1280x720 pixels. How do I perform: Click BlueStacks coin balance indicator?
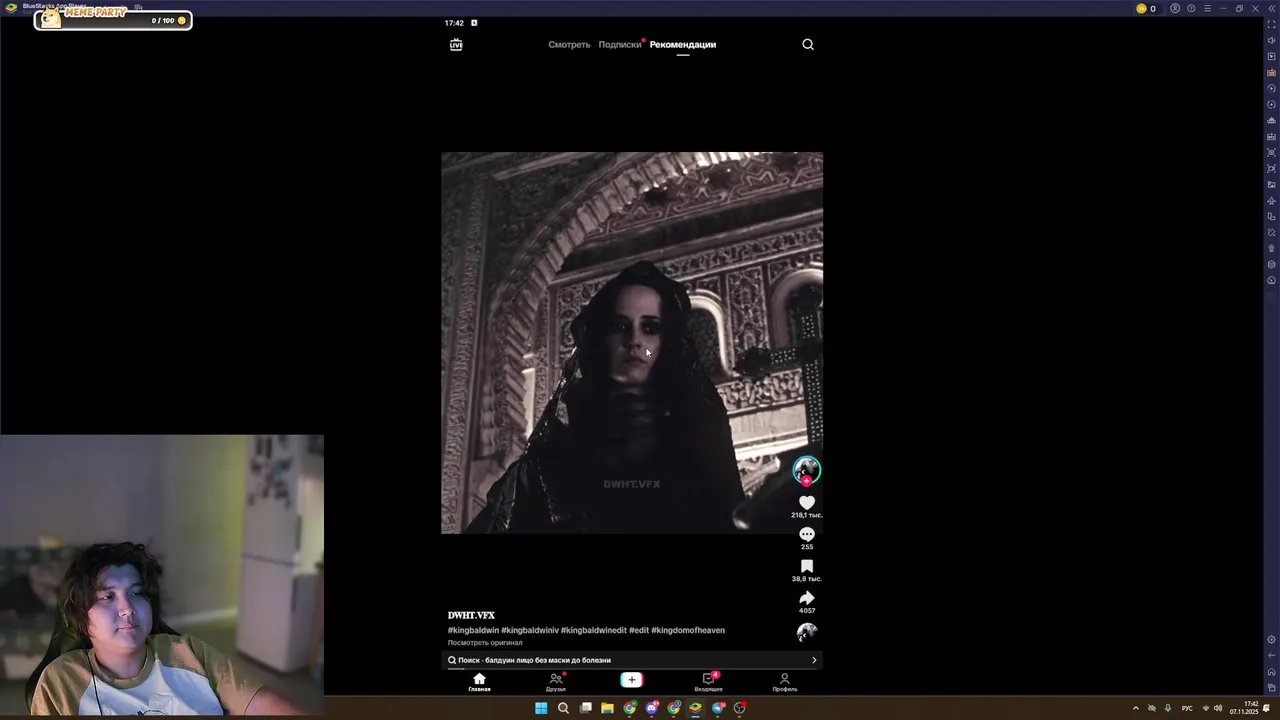coord(1146,8)
